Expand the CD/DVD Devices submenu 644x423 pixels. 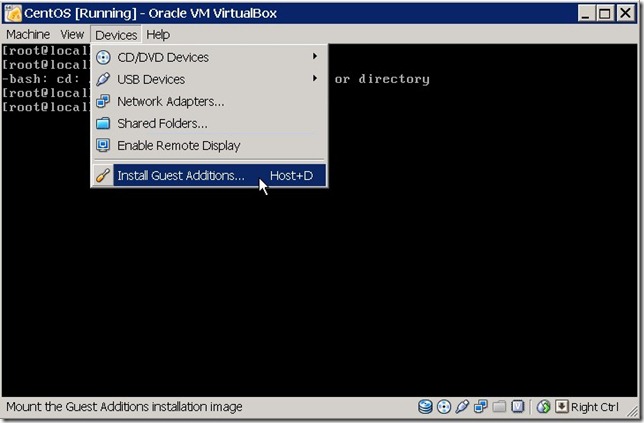click(209, 57)
